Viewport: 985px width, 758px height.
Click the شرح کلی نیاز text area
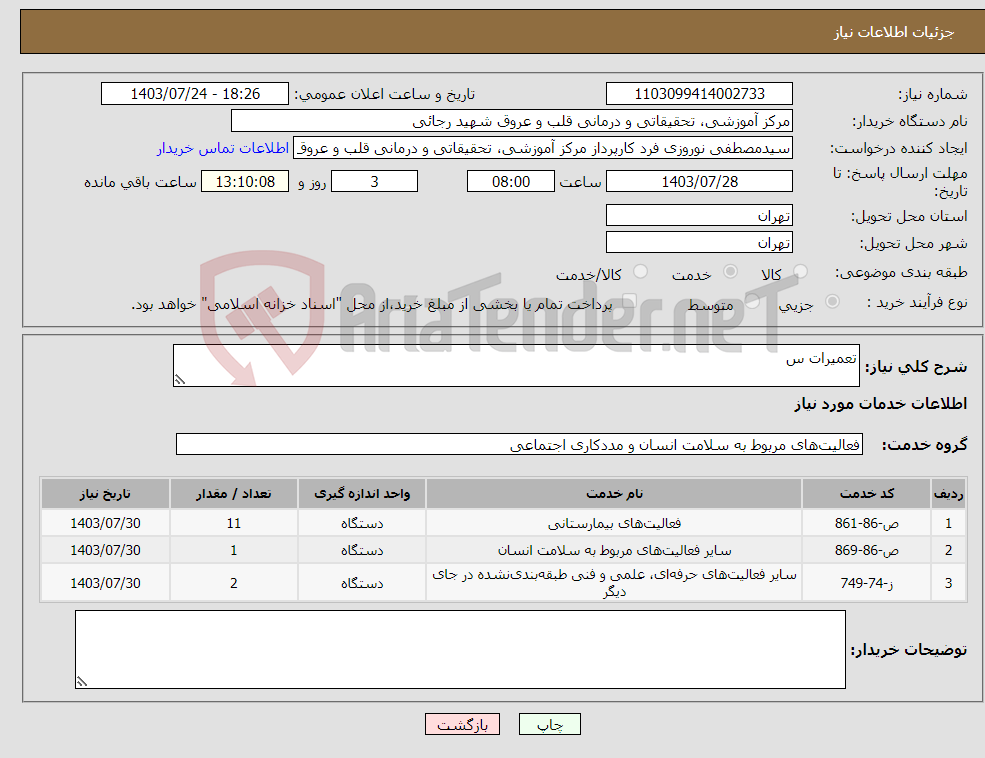point(516,365)
